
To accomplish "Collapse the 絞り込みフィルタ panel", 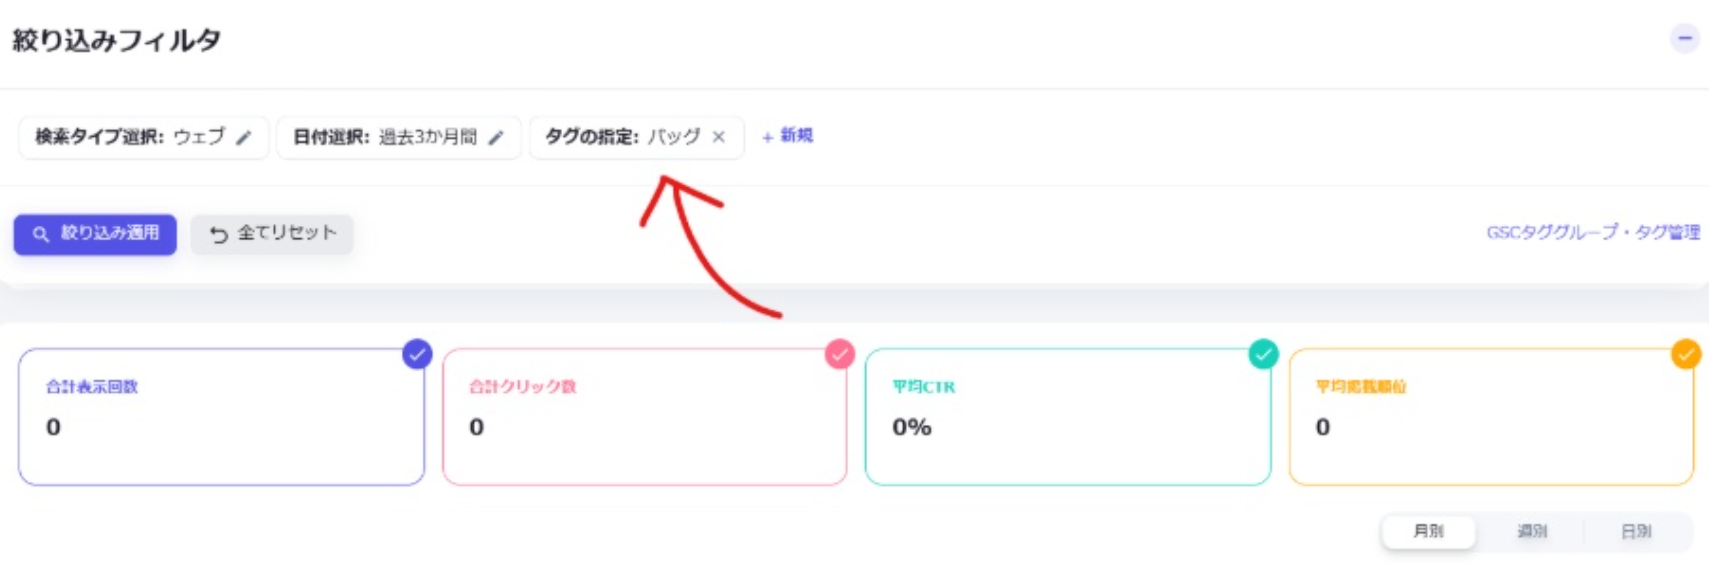I will coord(1684,39).
